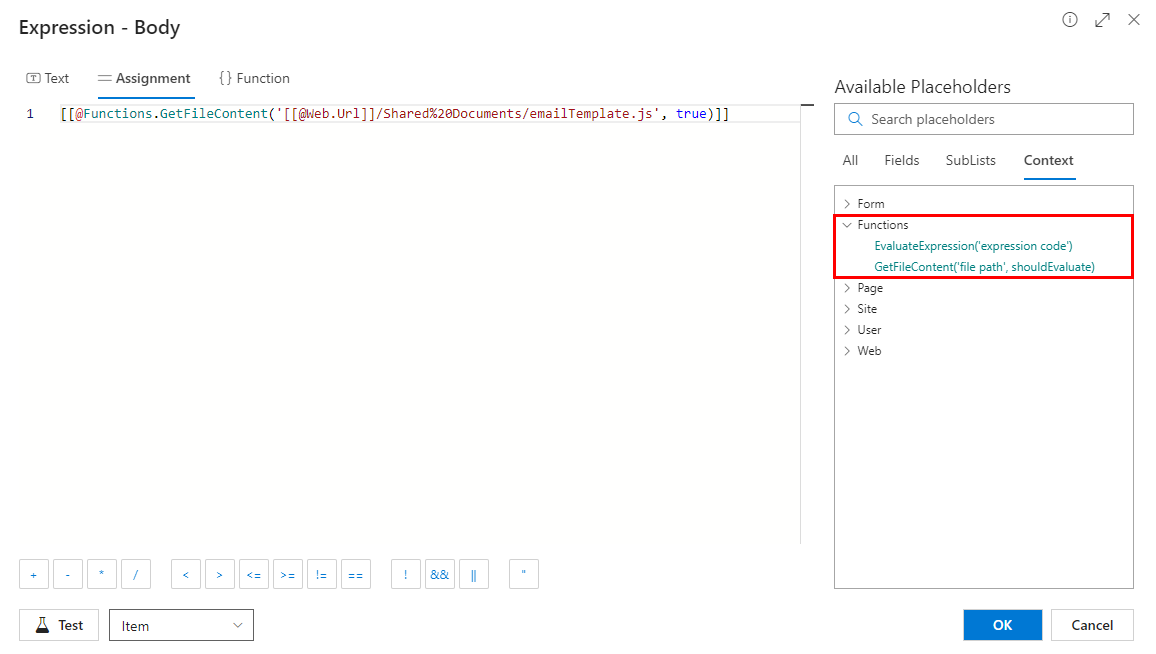Click the search placeholders magnifier icon

click(855, 119)
